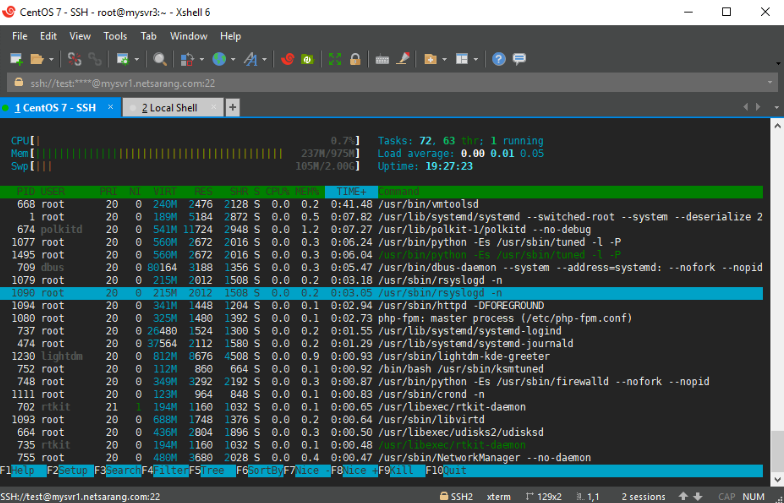Click the layout panes icon
This screenshot has height=503, width=784.
(462, 59)
